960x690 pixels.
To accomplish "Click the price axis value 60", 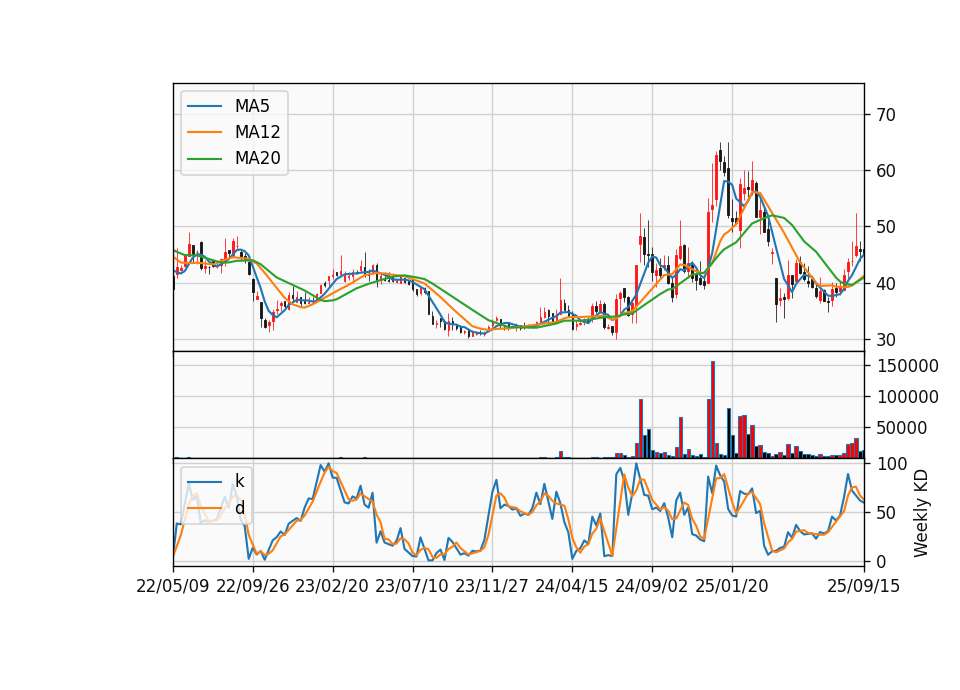I will click(886, 171).
